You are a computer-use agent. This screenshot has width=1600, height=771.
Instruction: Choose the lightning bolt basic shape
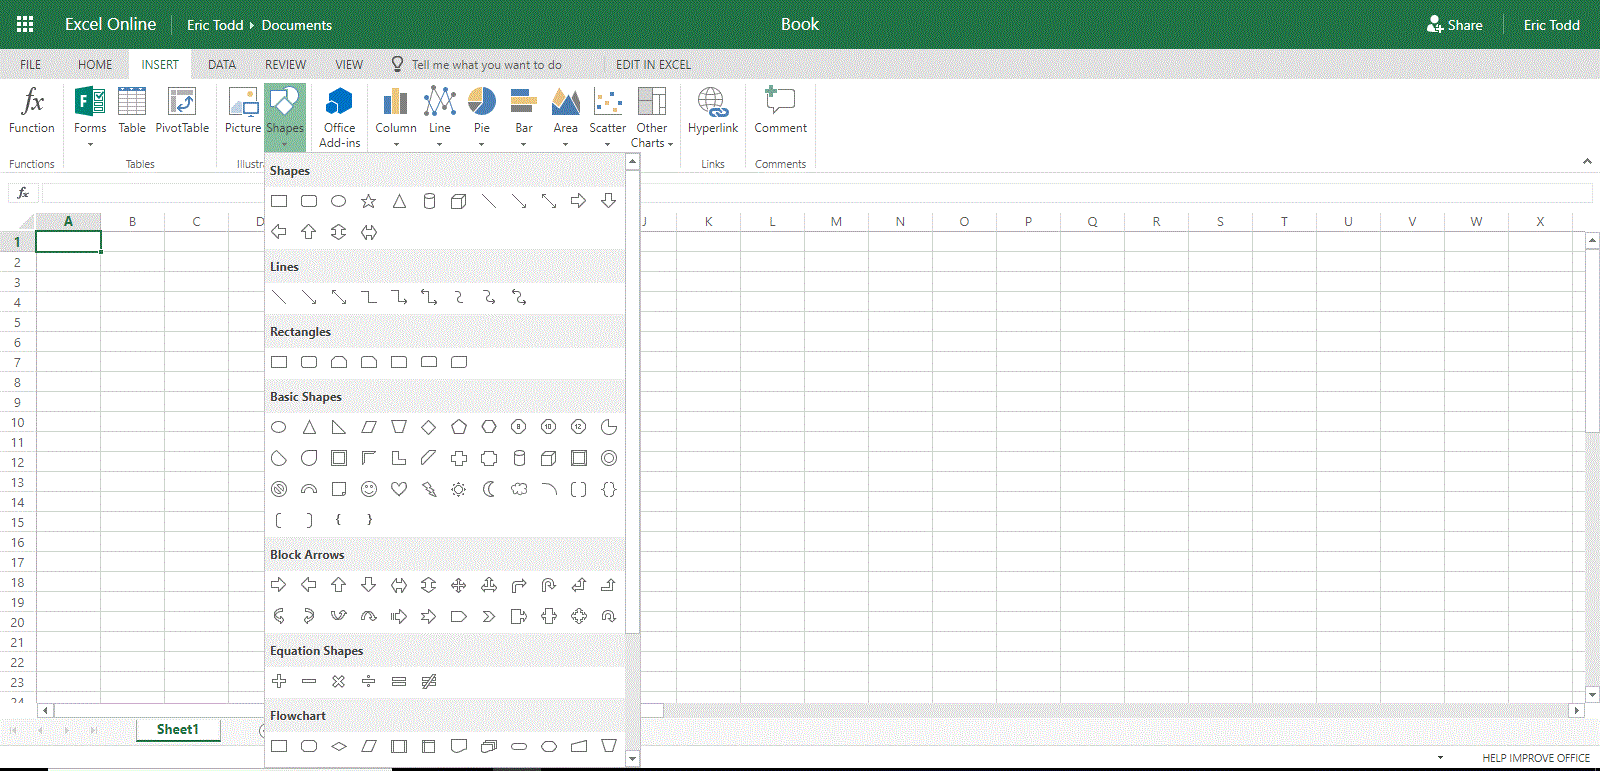[x=429, y=489]
